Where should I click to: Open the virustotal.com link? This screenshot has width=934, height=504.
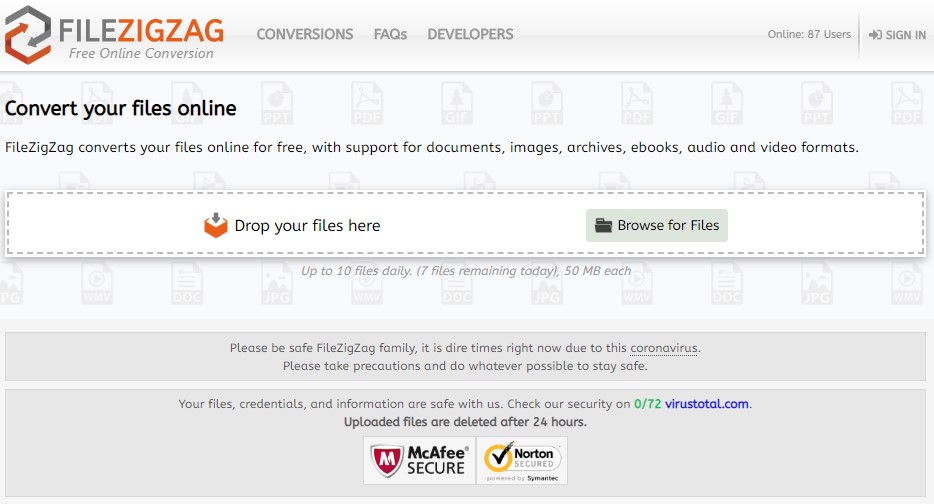pos(706,404)
